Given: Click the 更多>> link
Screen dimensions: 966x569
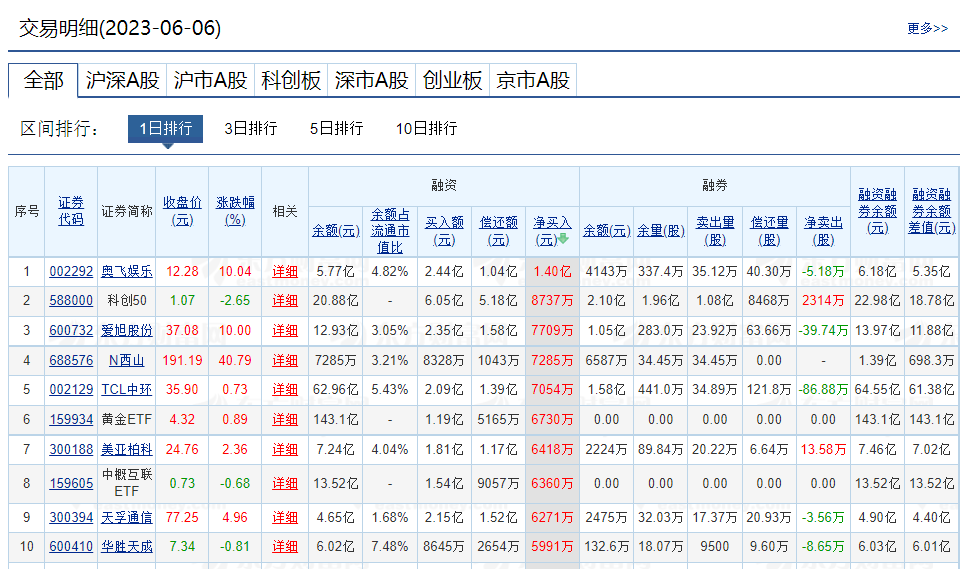Looking at the screenshot, I should [927, 28].
